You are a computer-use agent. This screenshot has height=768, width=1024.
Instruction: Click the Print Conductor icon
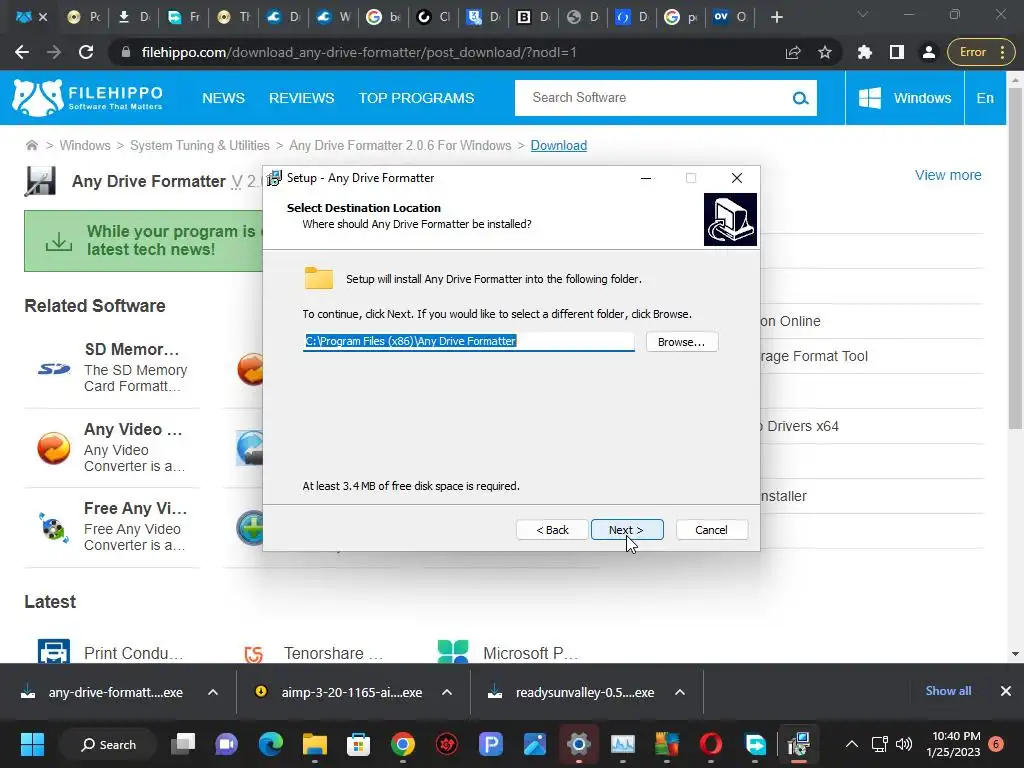(x=54, y=652)
